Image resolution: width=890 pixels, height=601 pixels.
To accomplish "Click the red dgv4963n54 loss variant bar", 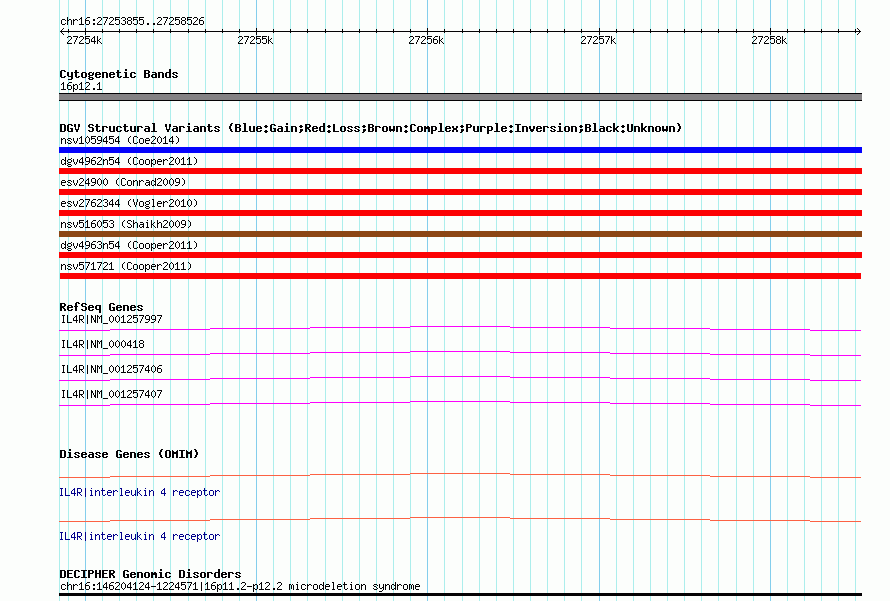I will (460, 255).
